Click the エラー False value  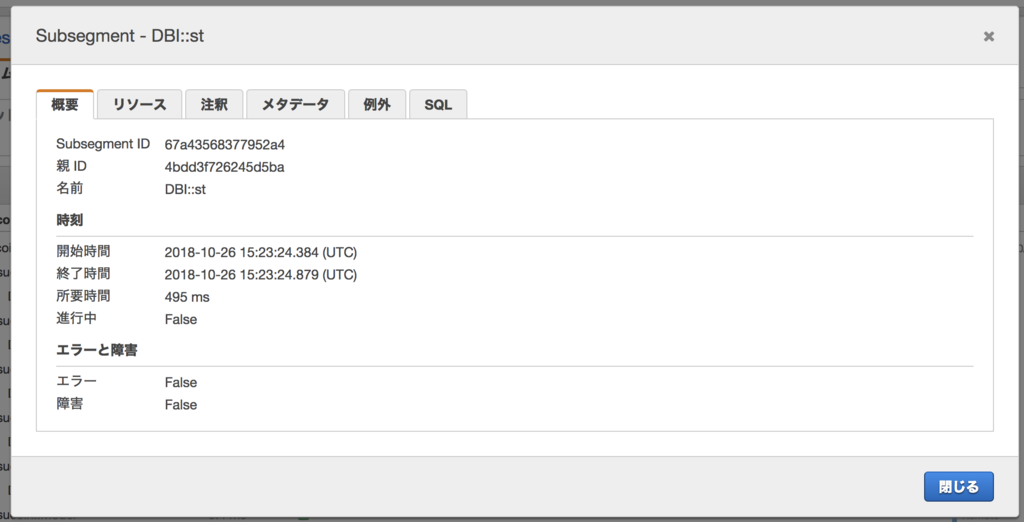tap(181, 382)
